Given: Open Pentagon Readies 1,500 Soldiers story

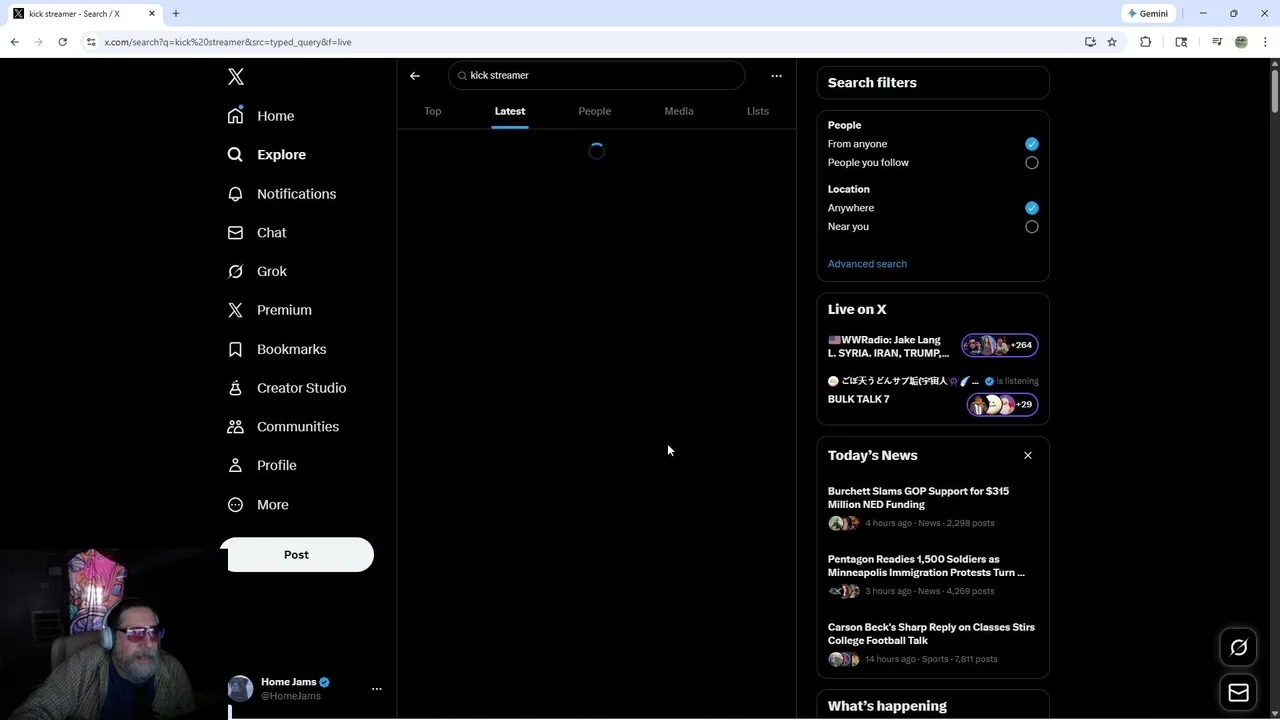Looking at the screenshot, I should (x=926, y=566).
